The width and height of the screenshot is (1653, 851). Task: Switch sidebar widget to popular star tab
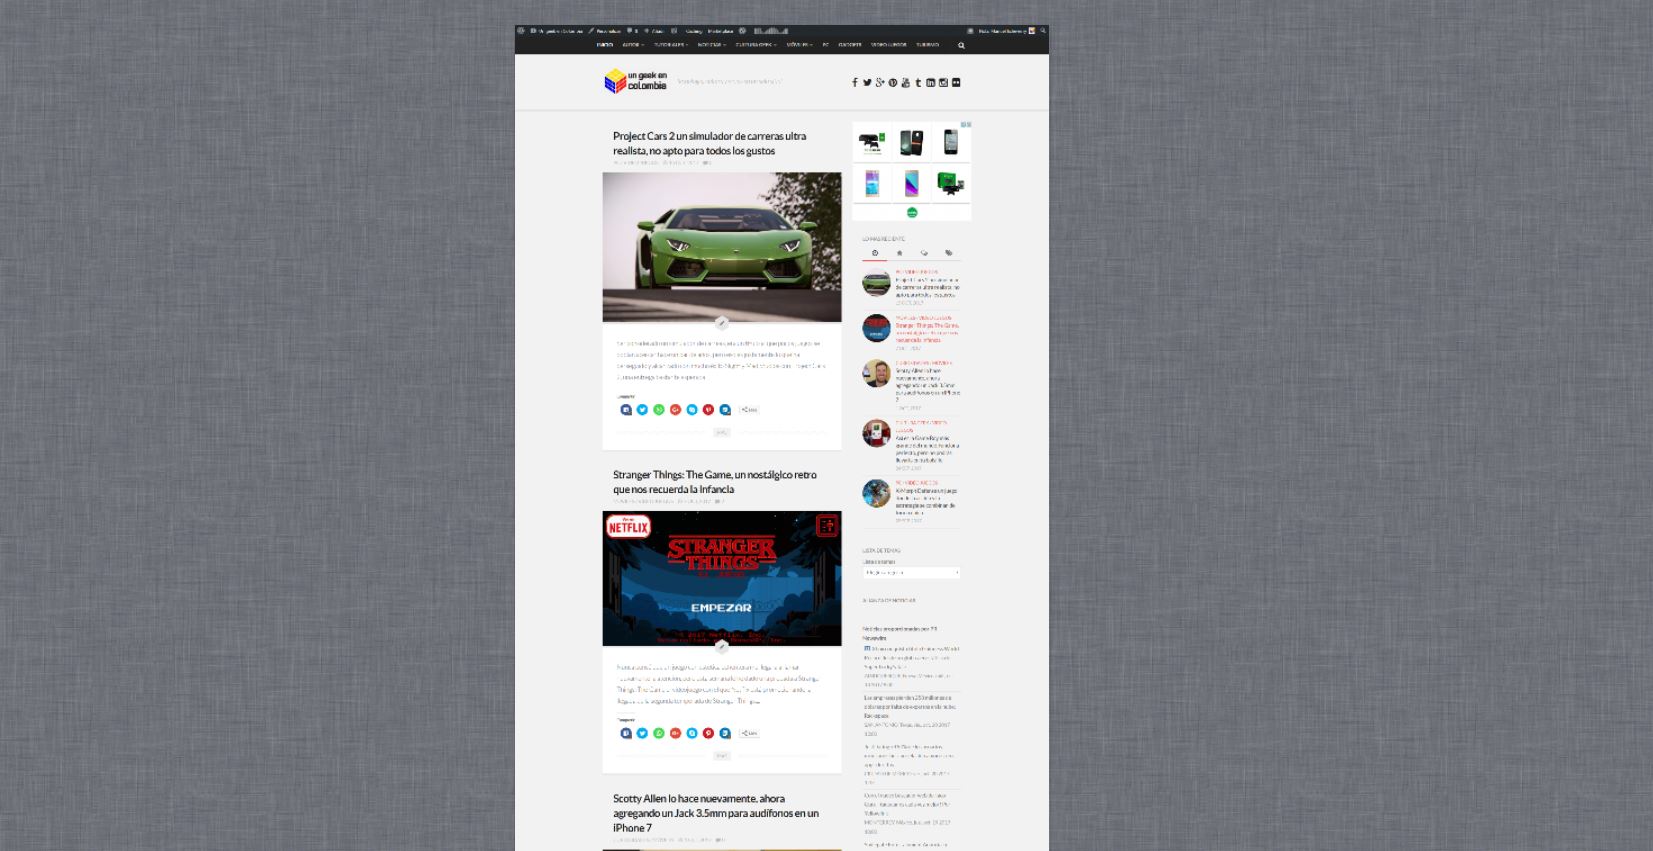coord(899,253)
